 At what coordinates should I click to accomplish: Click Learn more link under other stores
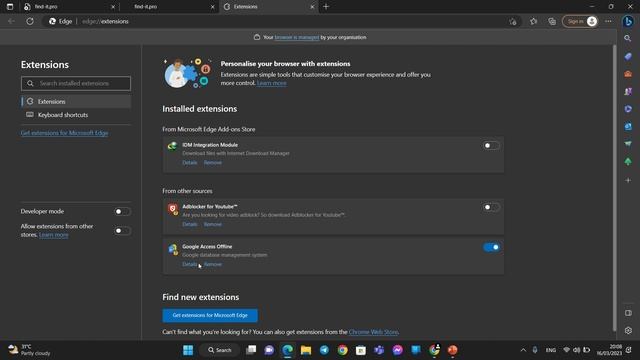coord(53,235)
